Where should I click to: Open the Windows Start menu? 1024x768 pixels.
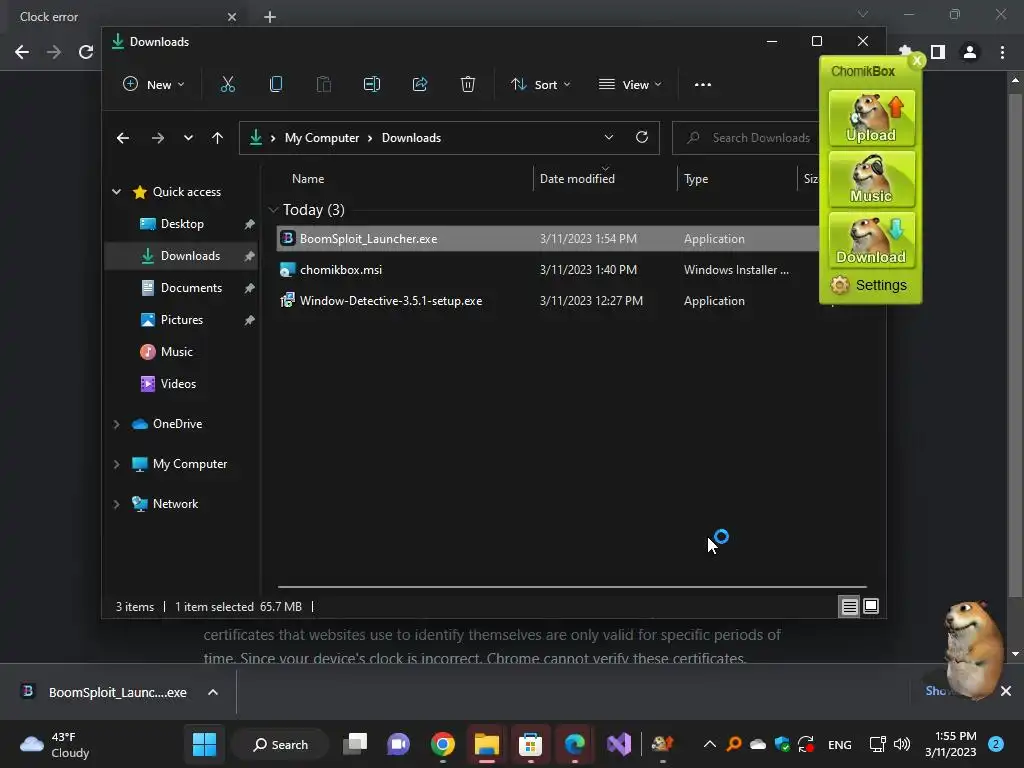(204, 744)
